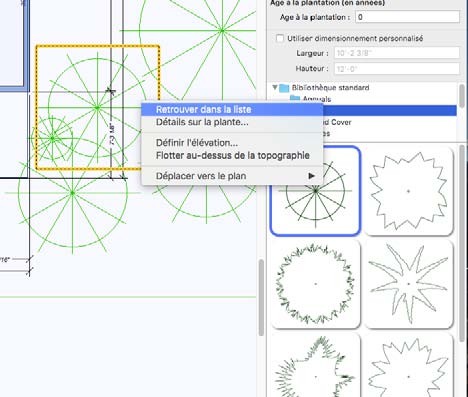
Task: Click the 'Annuals' folder icon
Action: (295, 98)
